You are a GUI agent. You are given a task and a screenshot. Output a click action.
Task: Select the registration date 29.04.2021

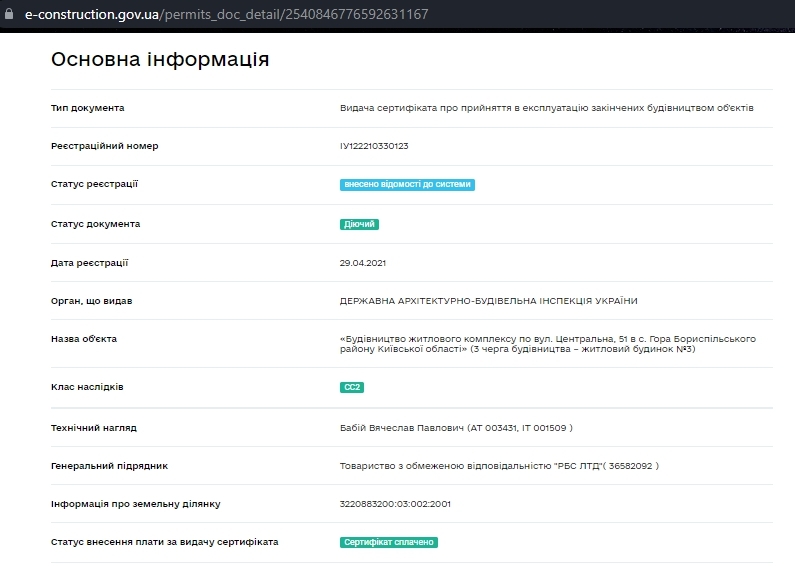363,263
